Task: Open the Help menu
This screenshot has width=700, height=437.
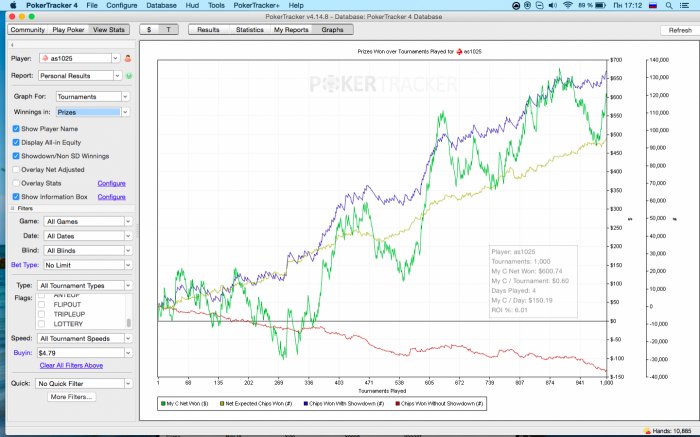Action: pos(296,5)
